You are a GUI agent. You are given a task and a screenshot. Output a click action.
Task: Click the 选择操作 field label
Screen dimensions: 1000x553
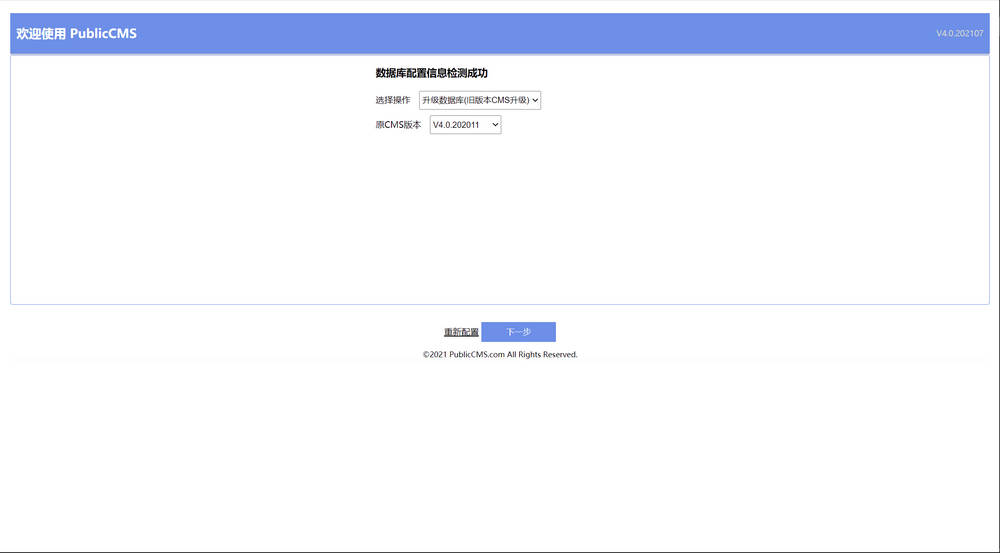pyautogui.click(x=393, y=100)
